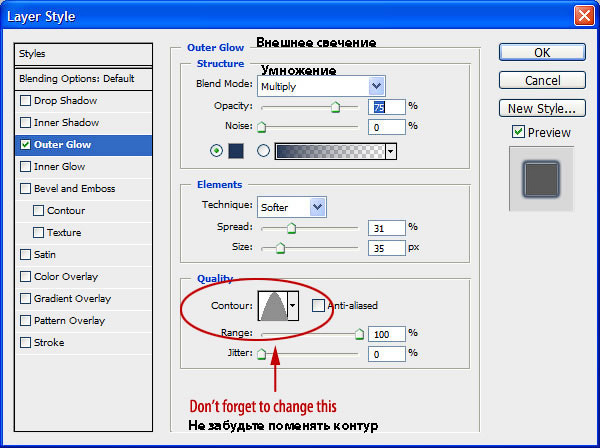Click the Opacity slider handle
The image size is (600, 448).
point(335,107)
